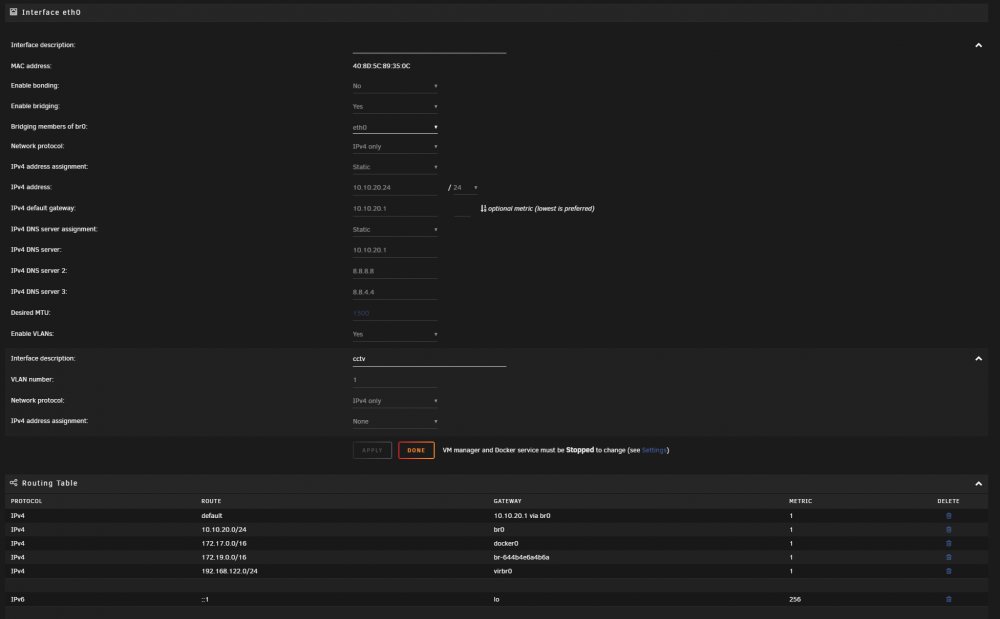Image resolution: width=1000 pixels, height=619 pixels.
Task: Click the '10.10.20.1 via br0' gateway cell
Action: click(x=522, y=516)
